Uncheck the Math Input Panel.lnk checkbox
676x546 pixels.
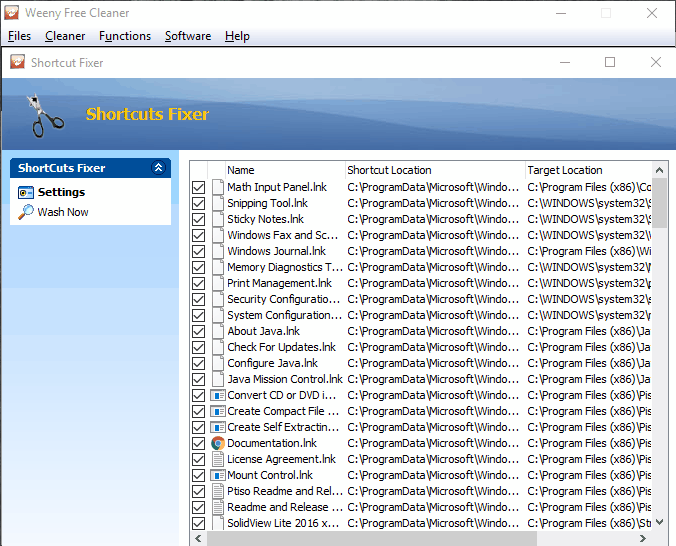[x=198, y=187]
